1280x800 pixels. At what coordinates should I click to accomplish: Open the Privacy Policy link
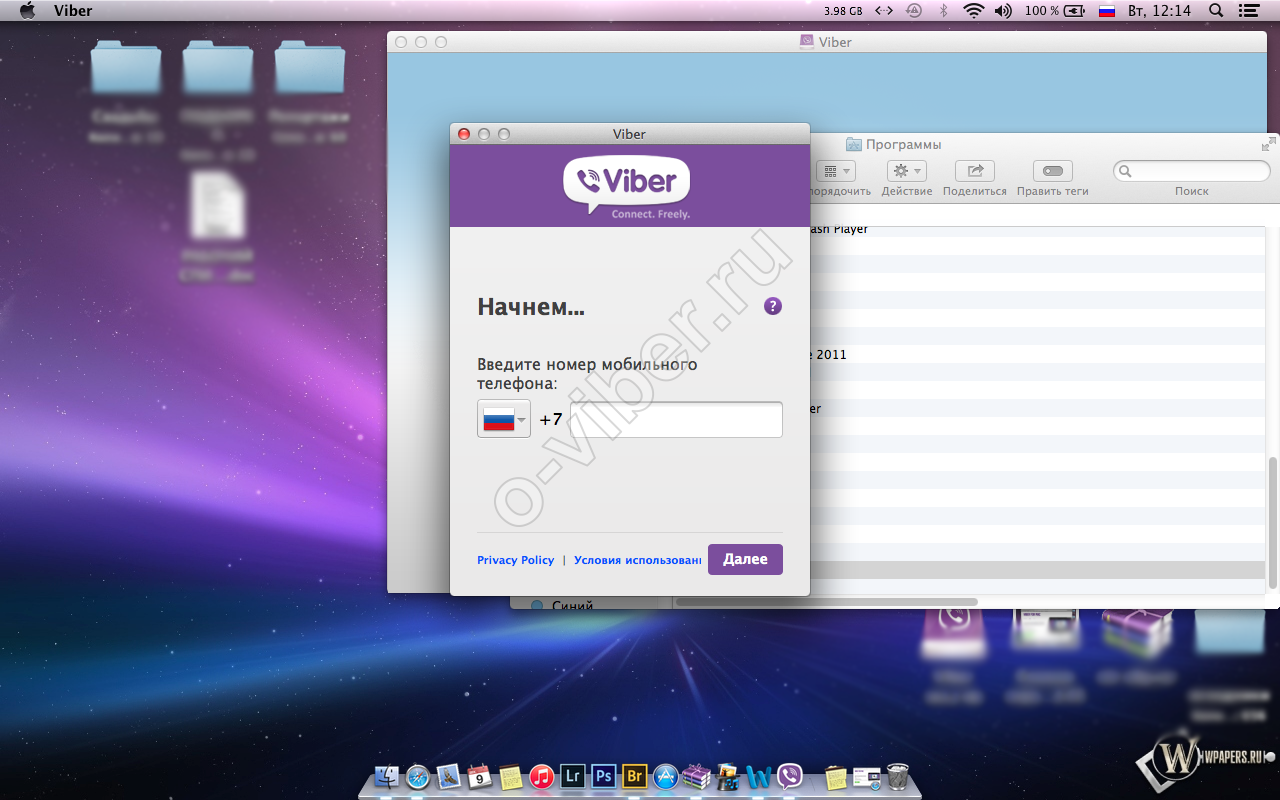click(x=515, y=560)
